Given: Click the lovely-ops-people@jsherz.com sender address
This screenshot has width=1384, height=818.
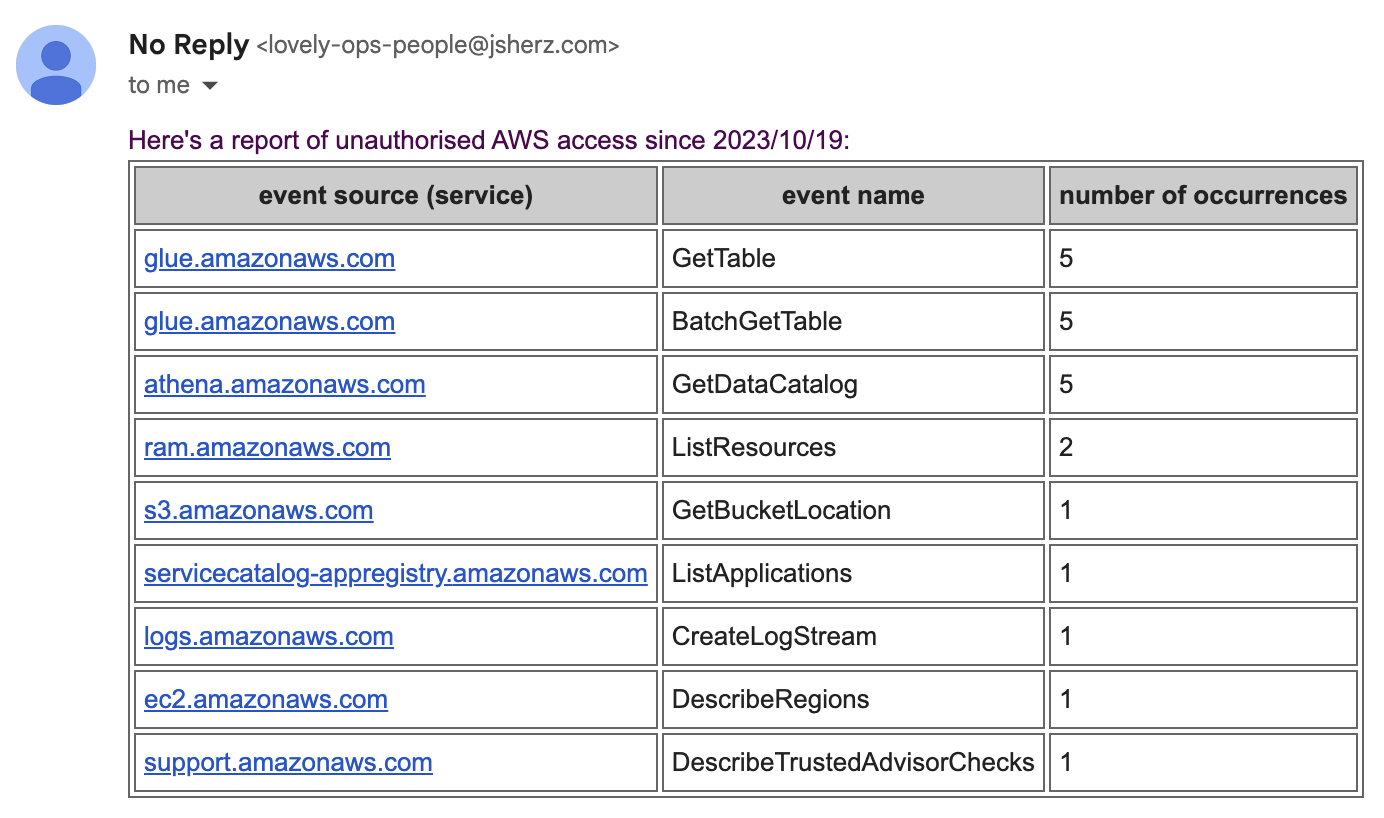Looking at the screenshot, I should tap(438, 45).
